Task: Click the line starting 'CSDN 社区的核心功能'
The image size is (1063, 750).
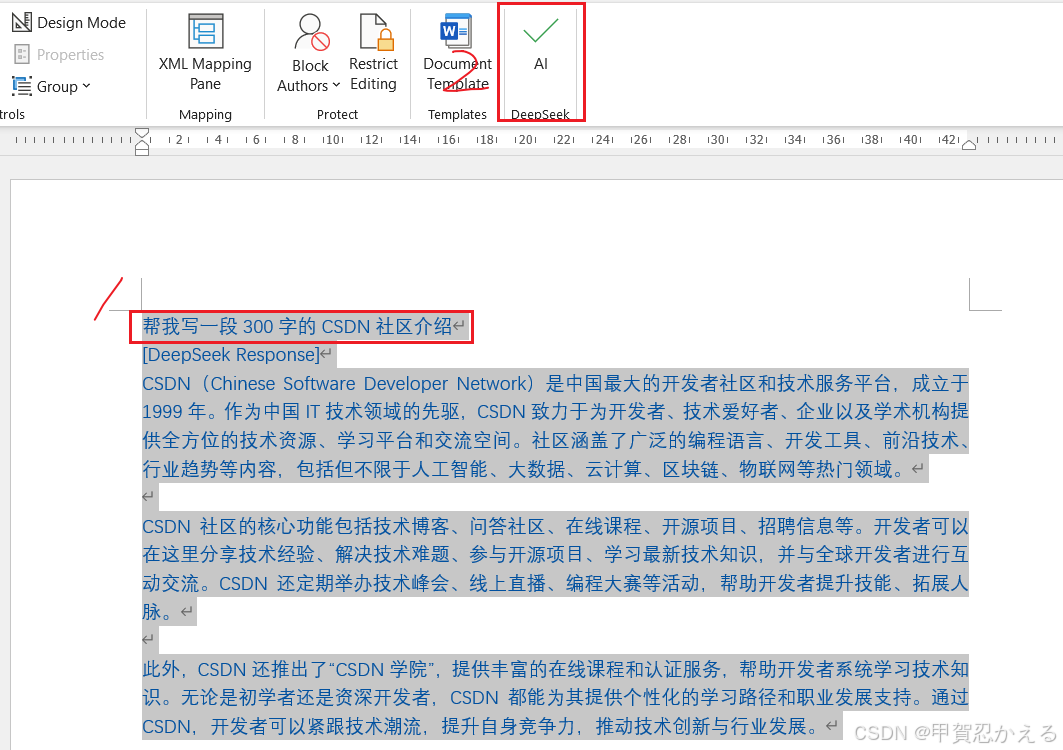Action: tap(555, 526)
